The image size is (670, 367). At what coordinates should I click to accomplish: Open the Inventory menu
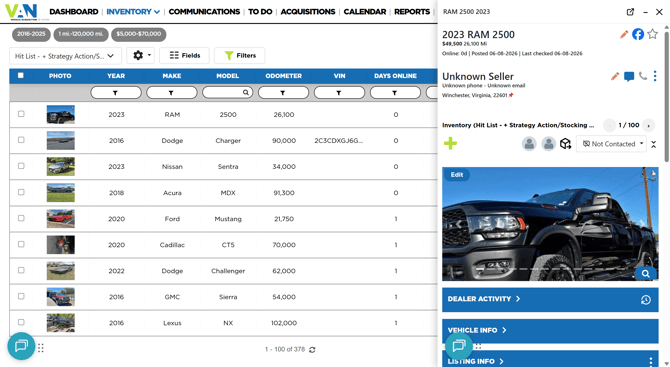pos(133,12)
